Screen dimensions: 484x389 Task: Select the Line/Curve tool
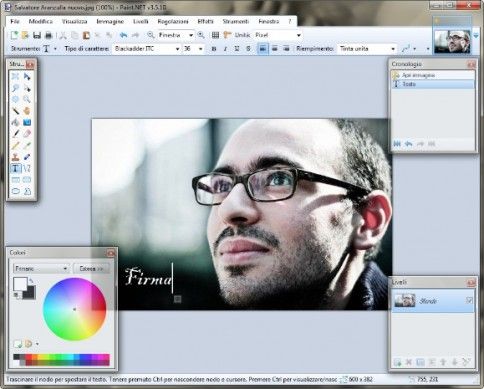(x=27, y=168)
